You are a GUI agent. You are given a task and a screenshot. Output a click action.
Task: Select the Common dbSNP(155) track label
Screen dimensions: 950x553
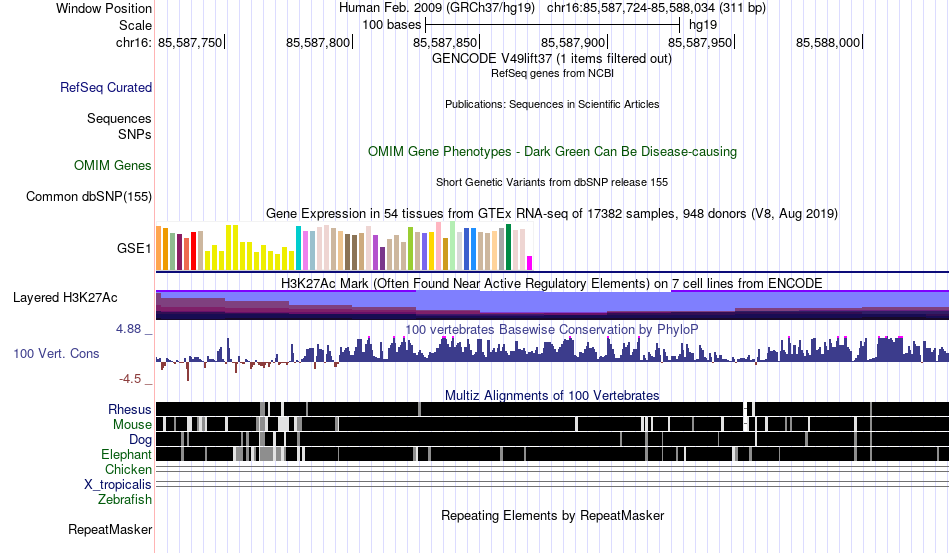pos(89,196)
